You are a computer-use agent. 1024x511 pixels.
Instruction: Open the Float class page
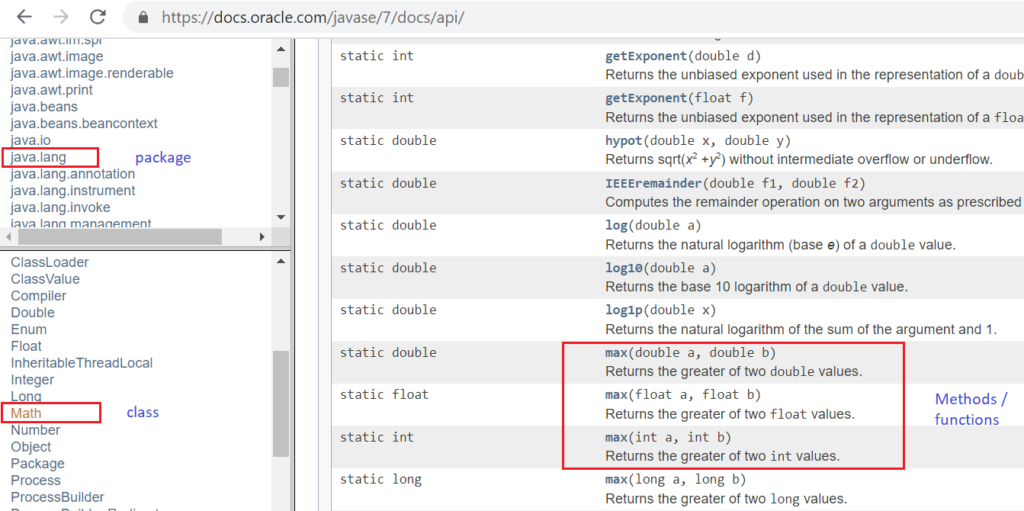click(x=26, y=346)
